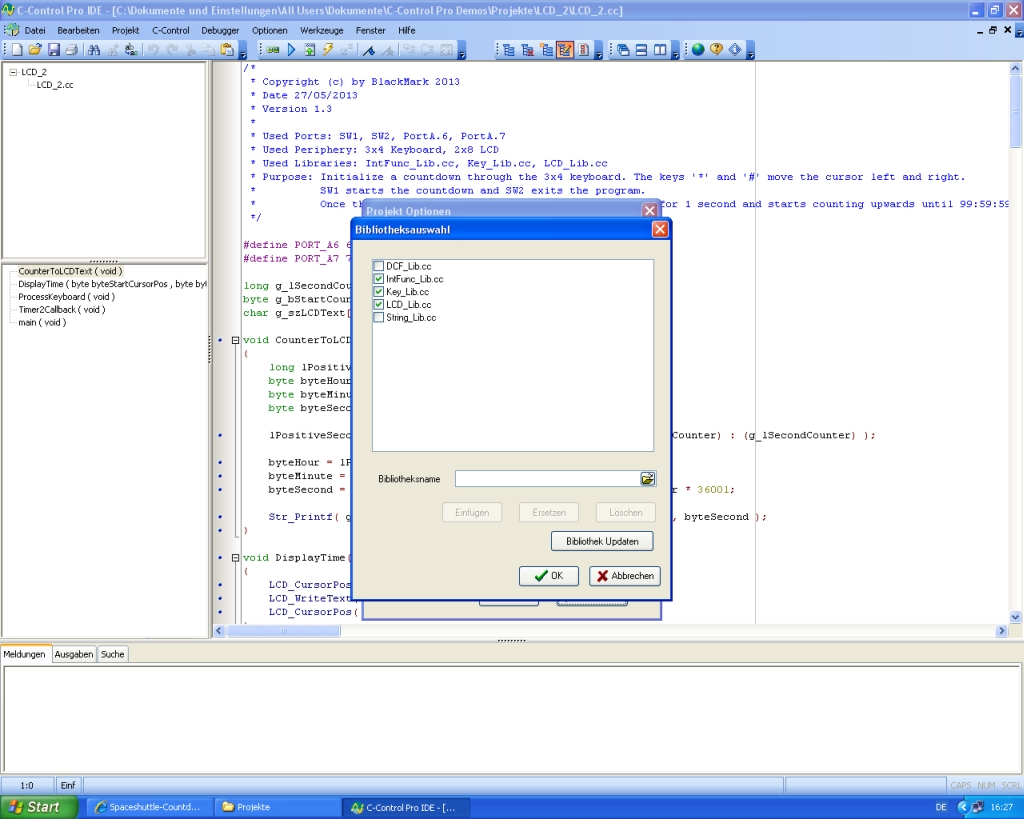Confirm library selection with OK
This screenshot has width=1024, height=819.
548,576
